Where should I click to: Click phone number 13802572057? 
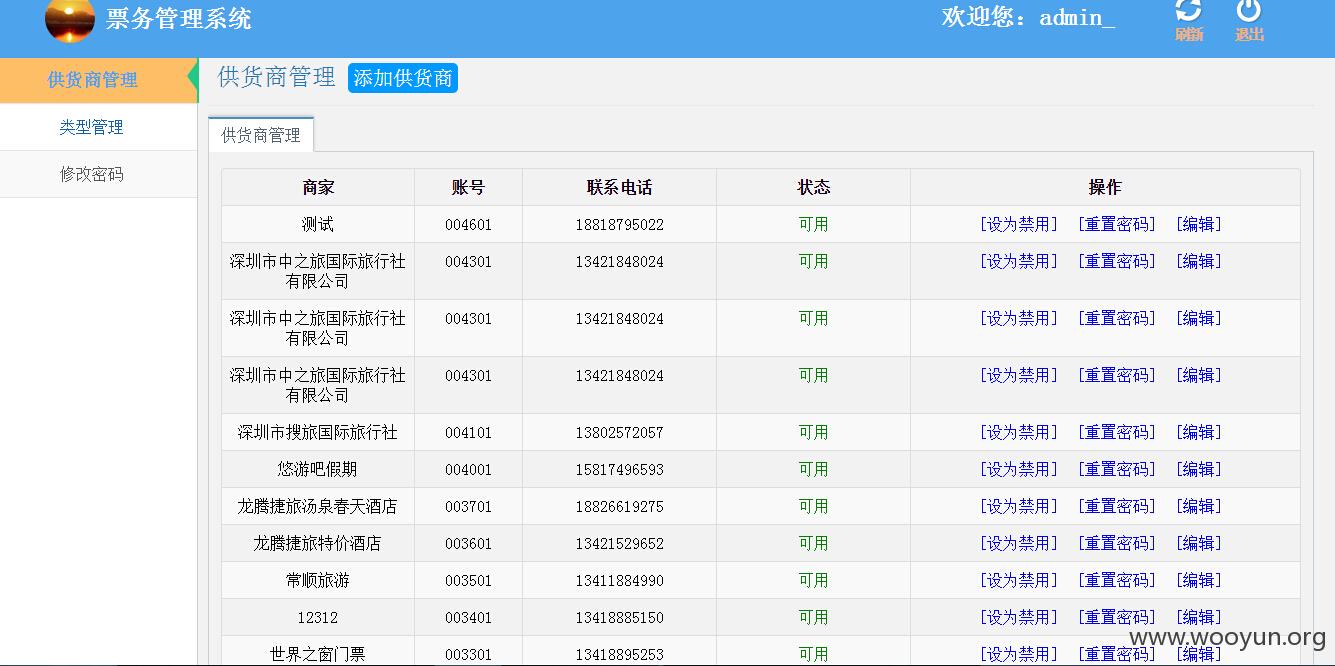point(619,433)
